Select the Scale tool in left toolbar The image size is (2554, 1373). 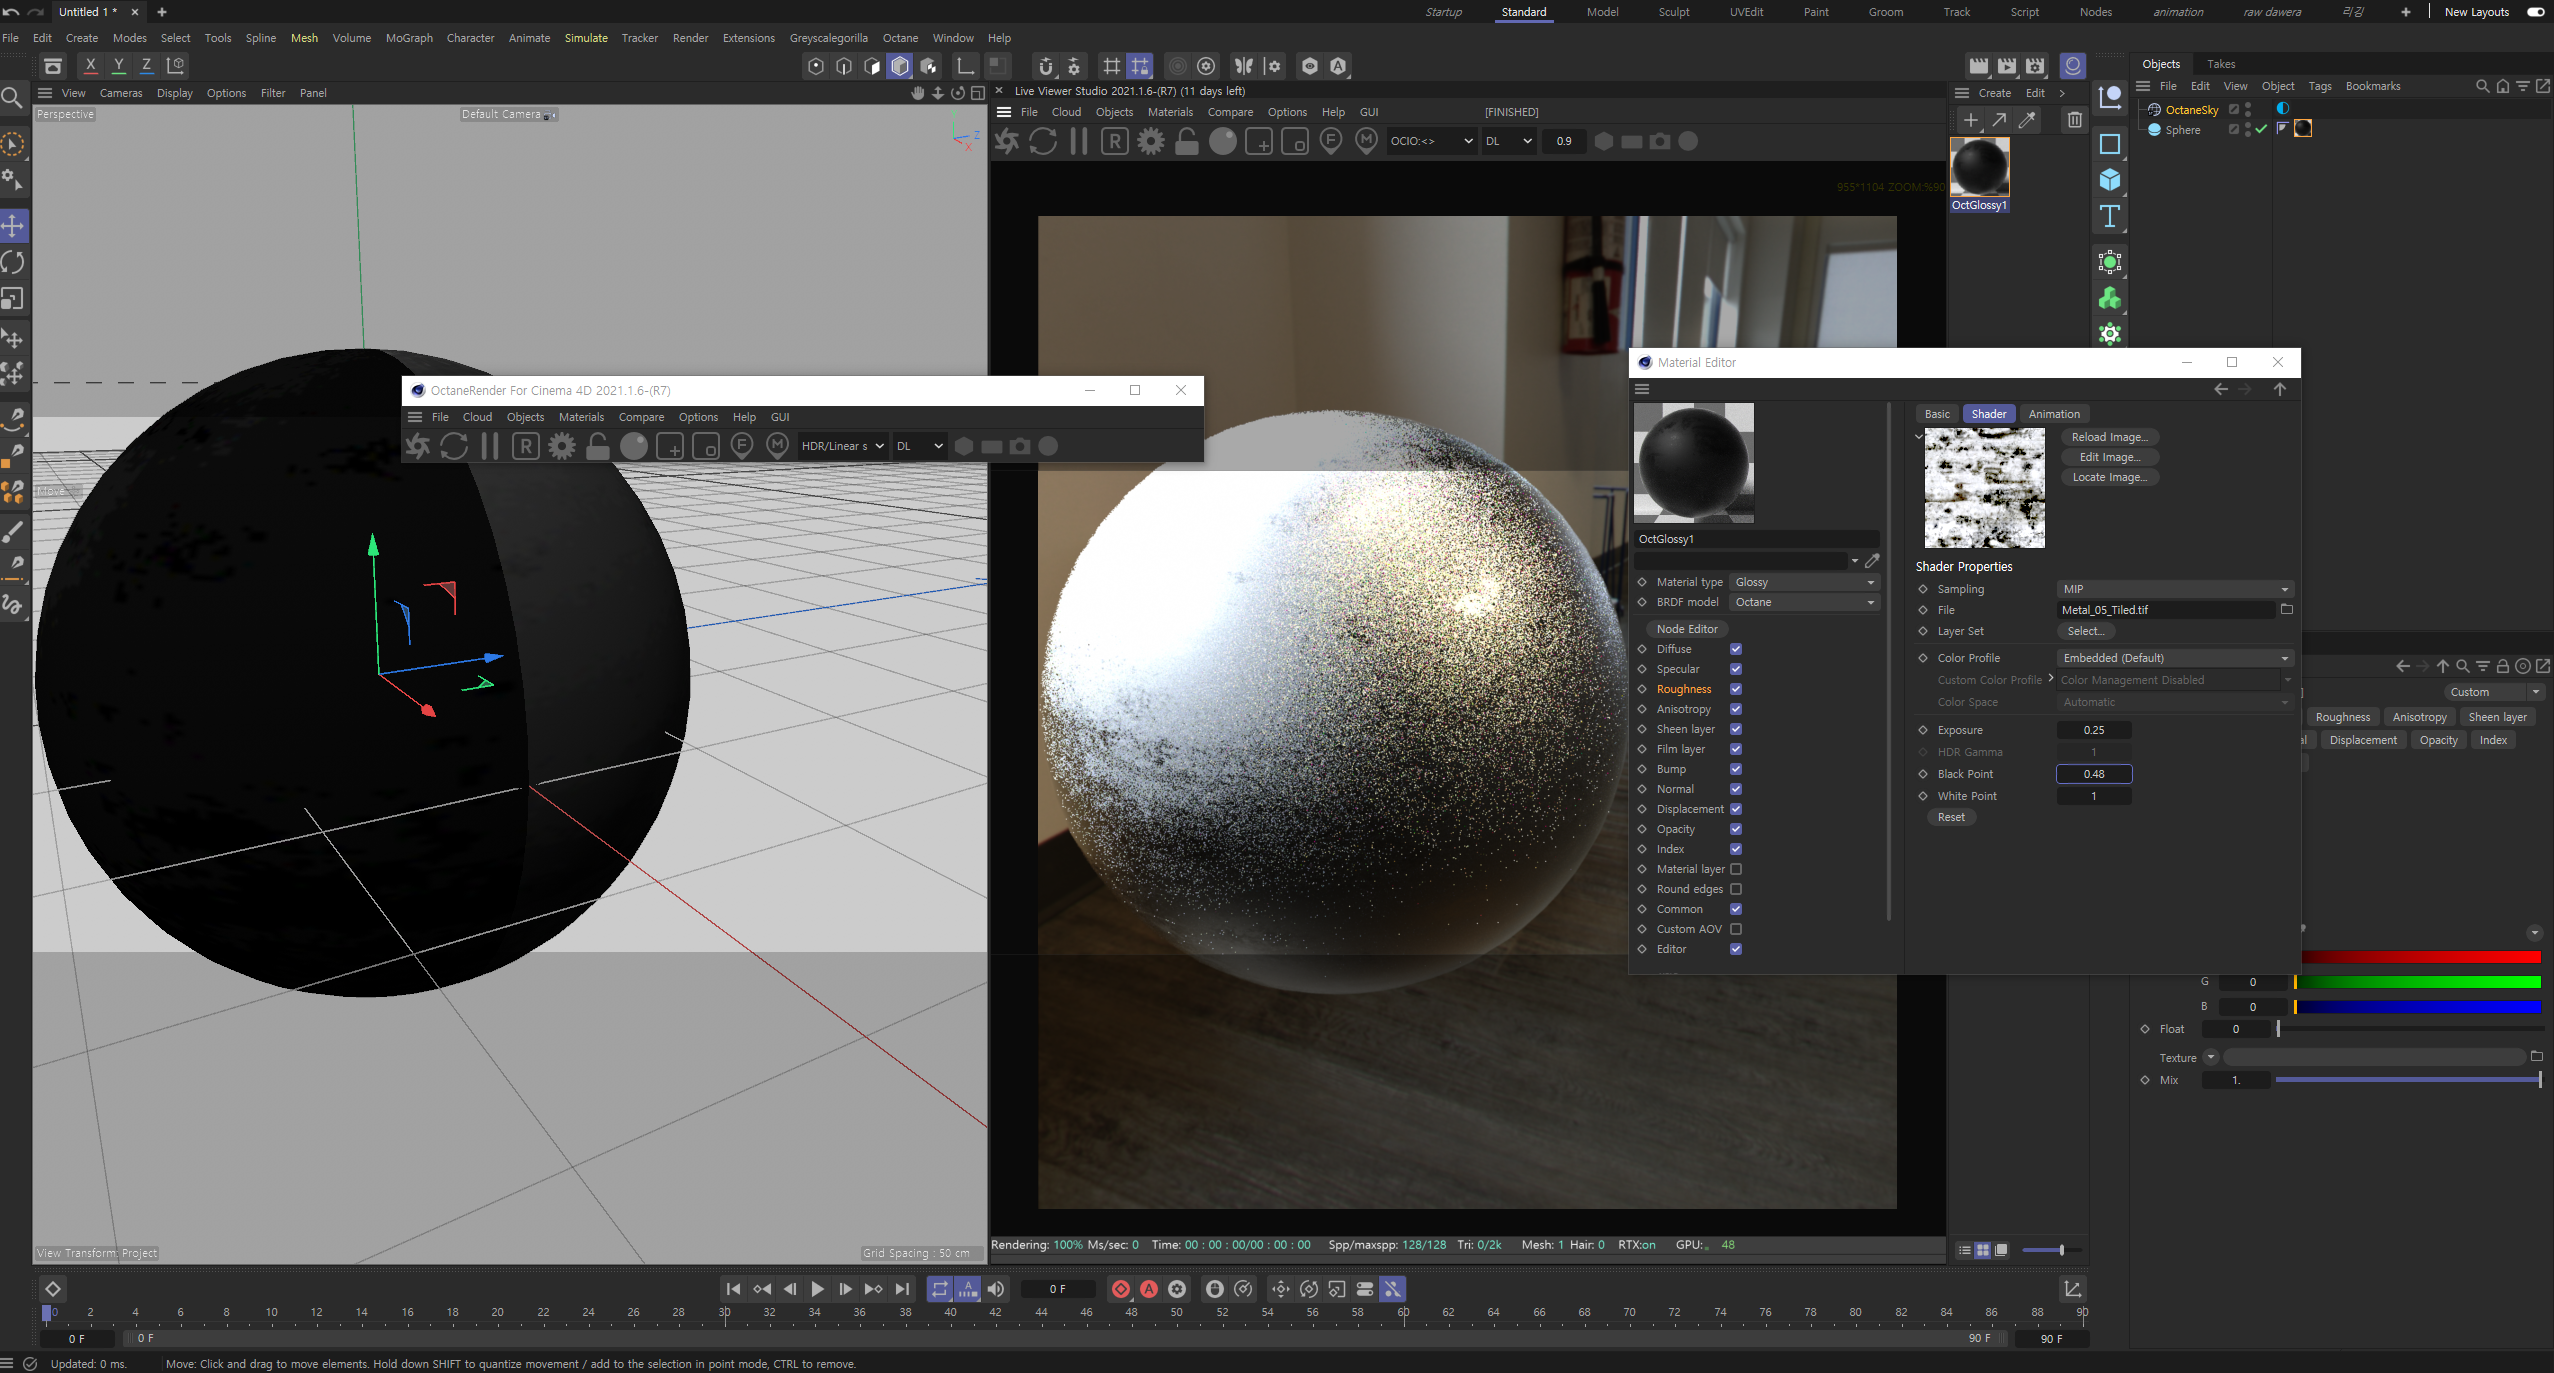pyautogui.click(x=13, y=299)
